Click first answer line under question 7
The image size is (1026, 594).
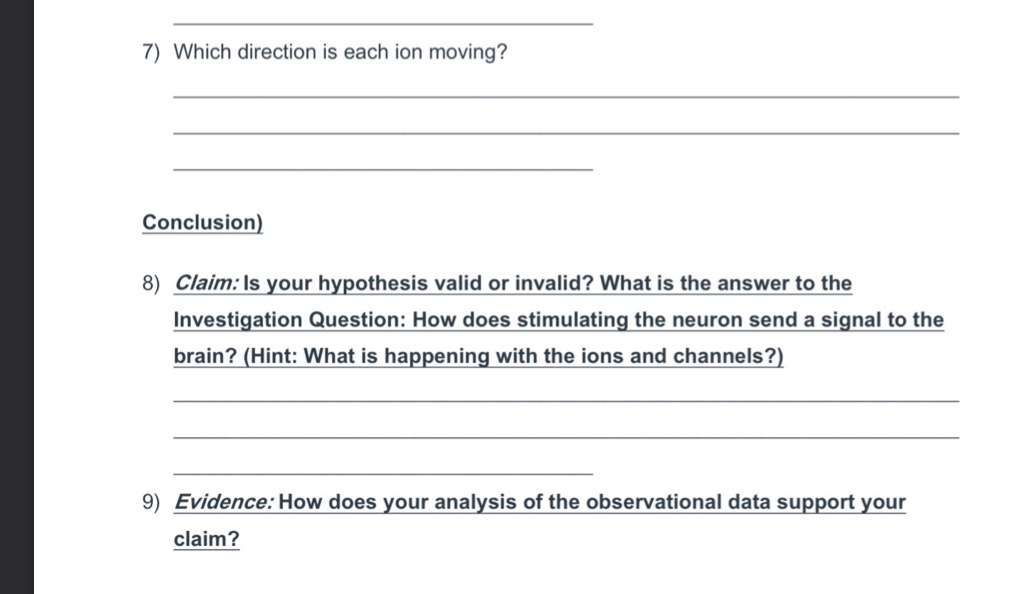click(565, 95)
